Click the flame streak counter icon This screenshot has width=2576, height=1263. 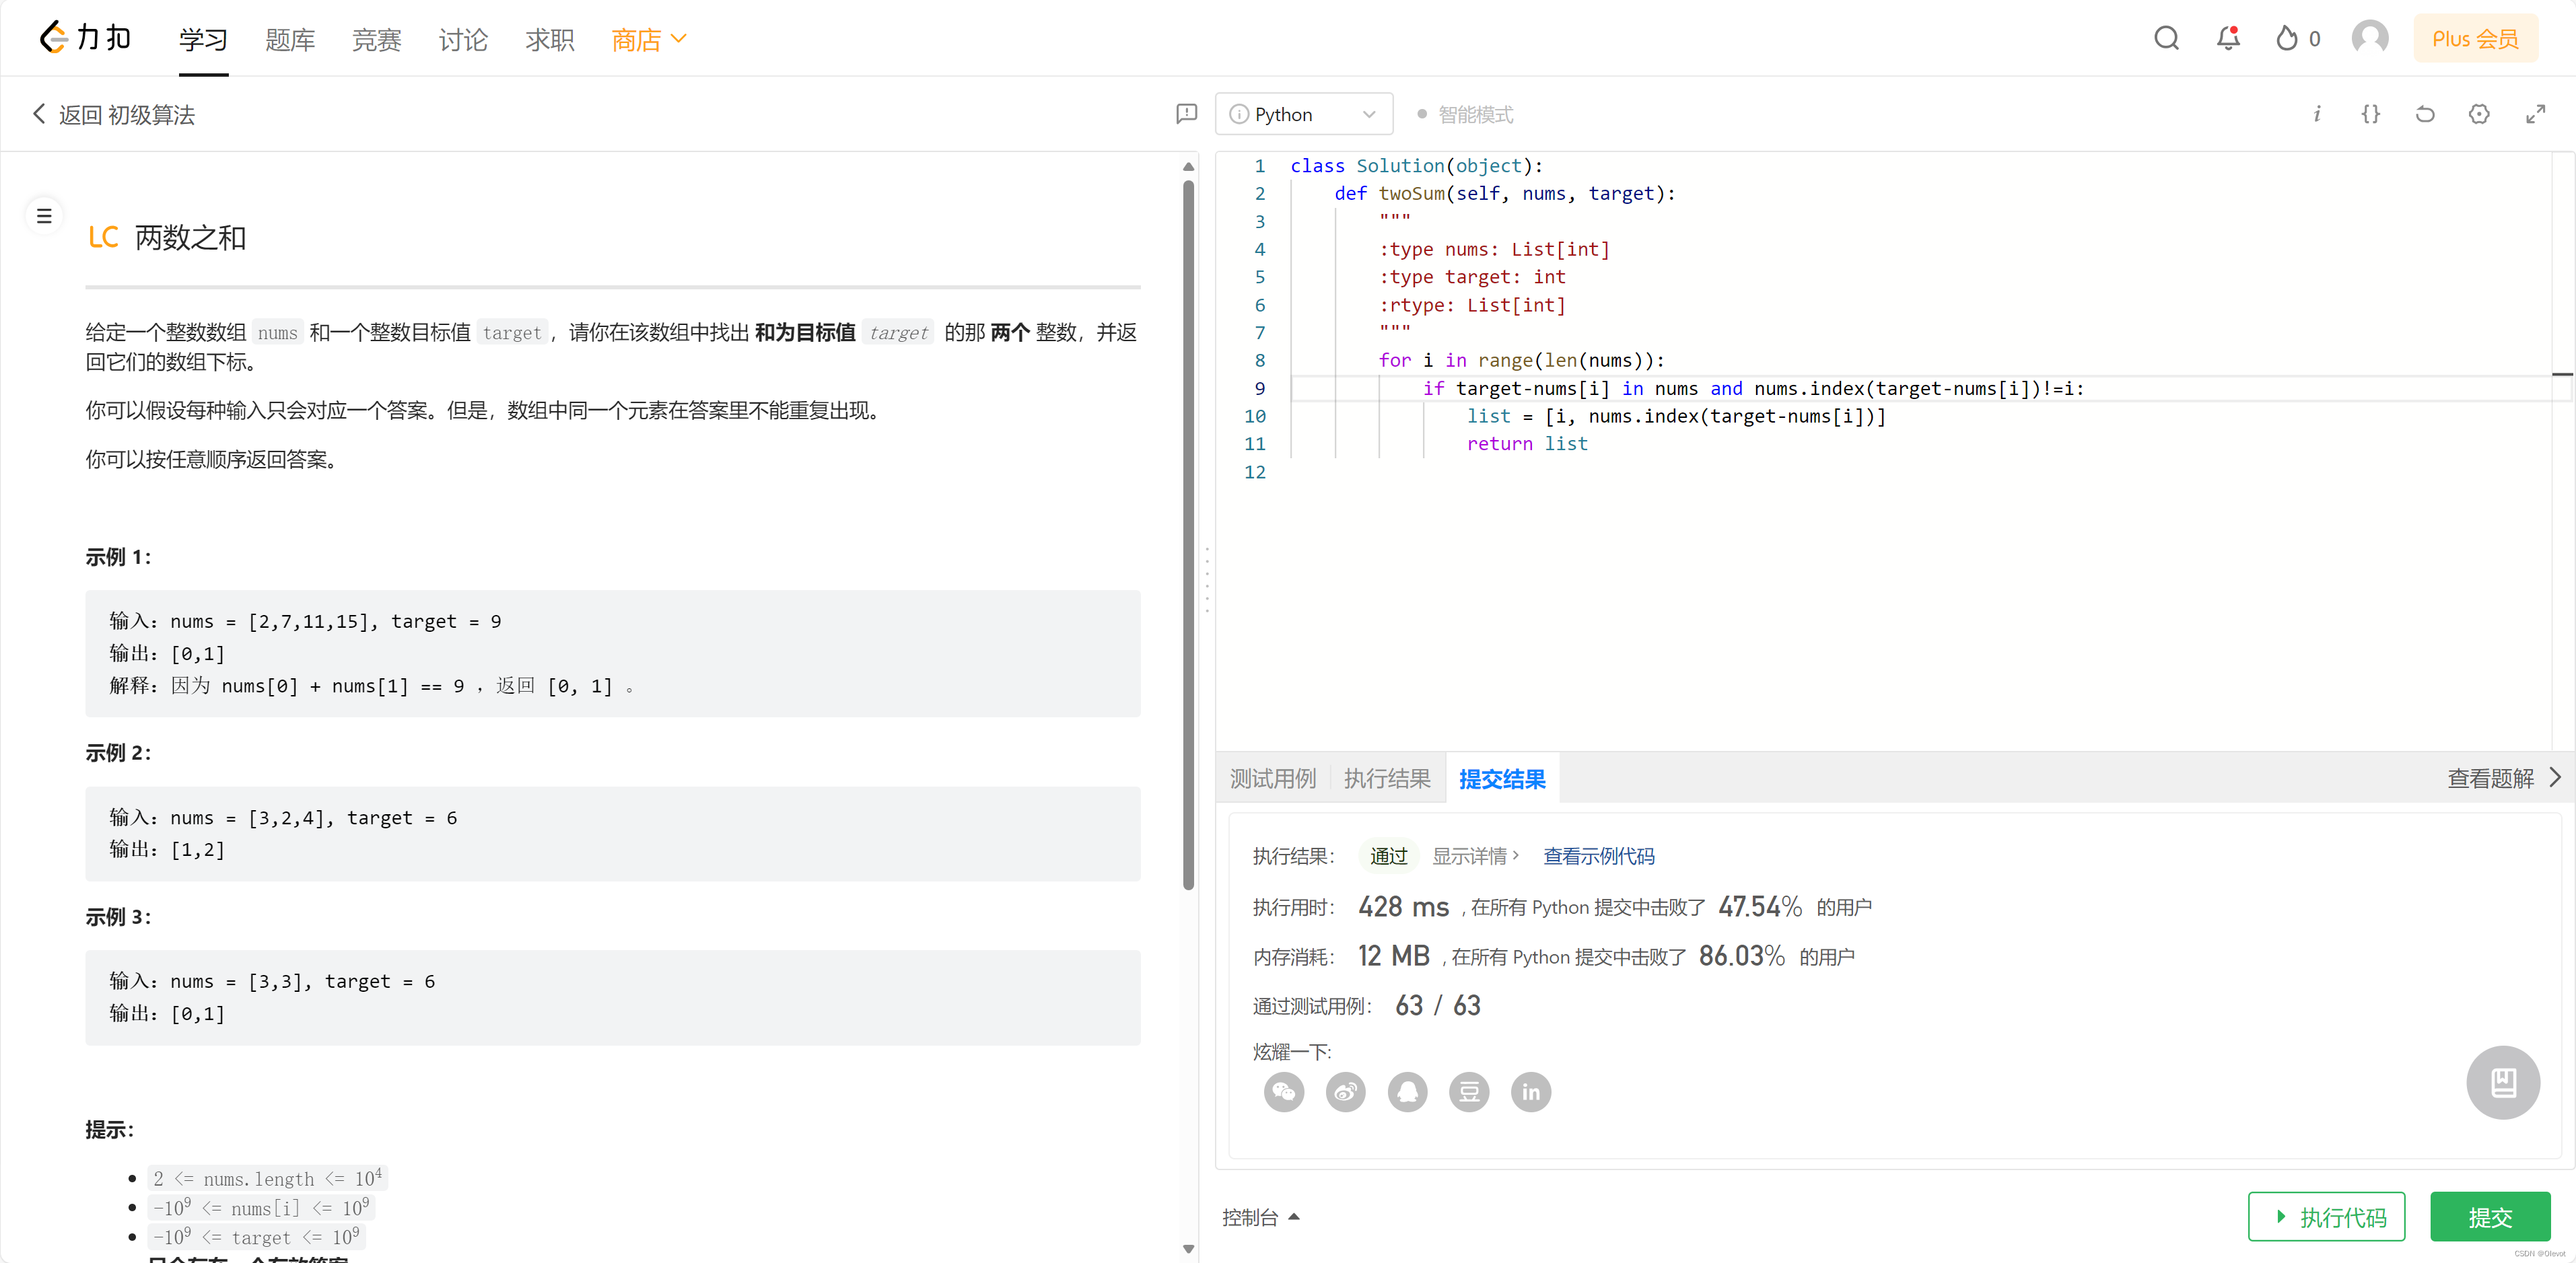pyautogui.click(x=2286, y=39)
